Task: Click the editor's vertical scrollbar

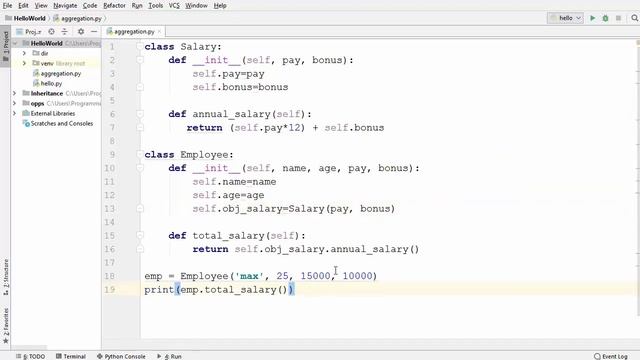Action: click(638, 178)
